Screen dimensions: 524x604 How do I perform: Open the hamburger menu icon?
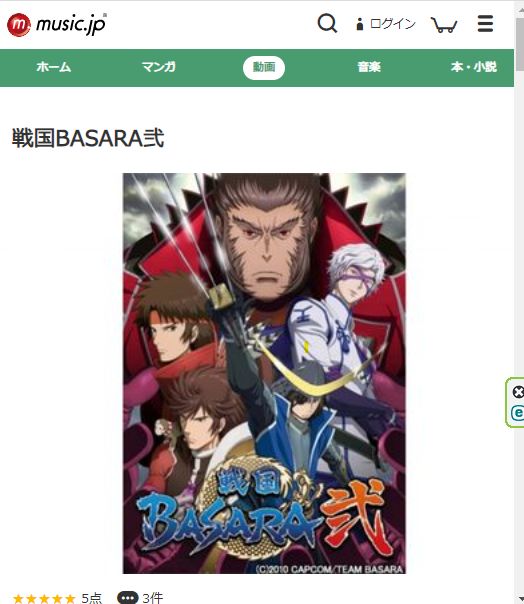click(x=485, y=24)
